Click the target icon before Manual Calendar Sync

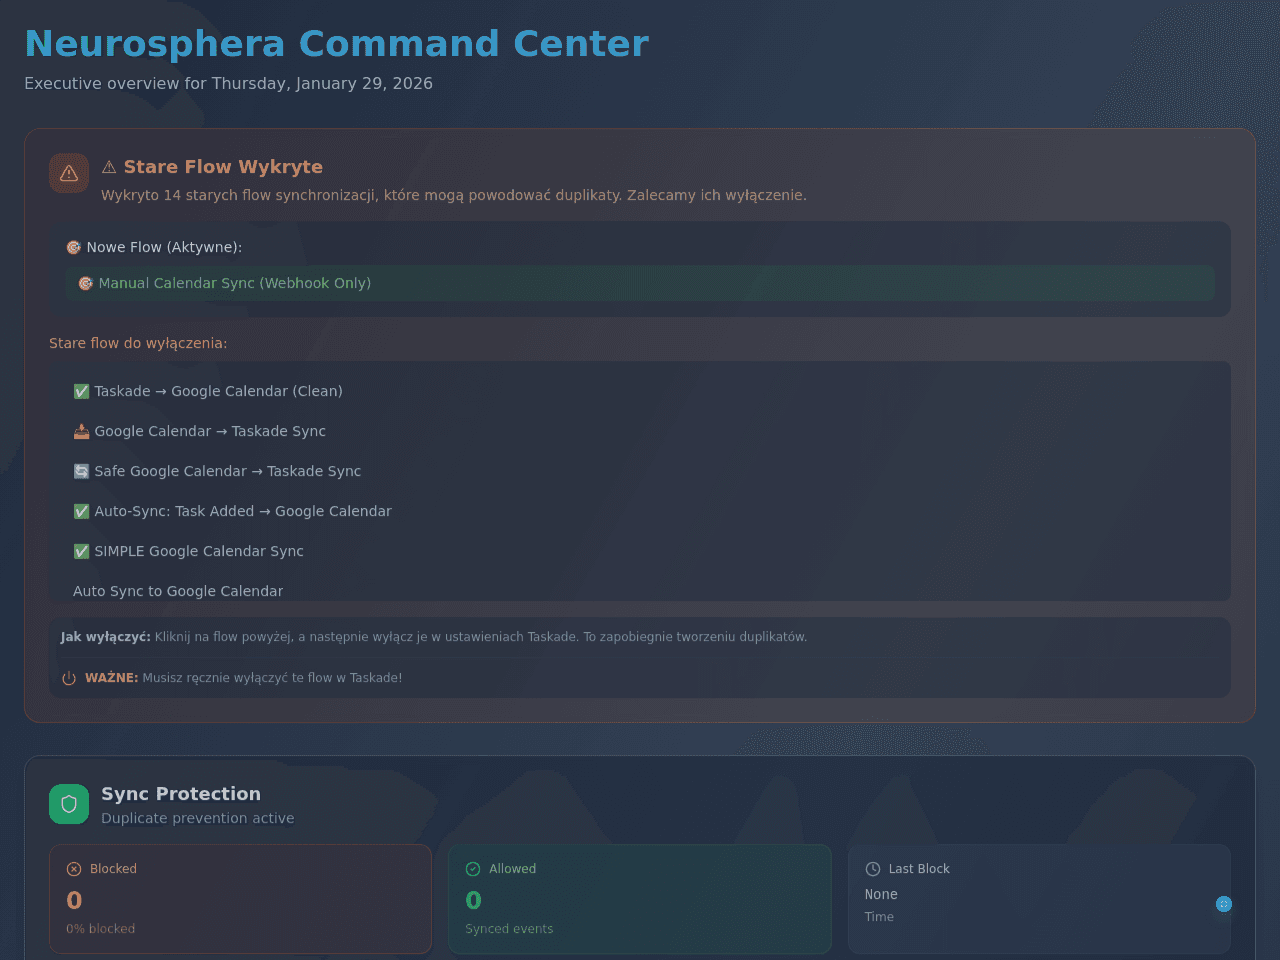point(86,283)
